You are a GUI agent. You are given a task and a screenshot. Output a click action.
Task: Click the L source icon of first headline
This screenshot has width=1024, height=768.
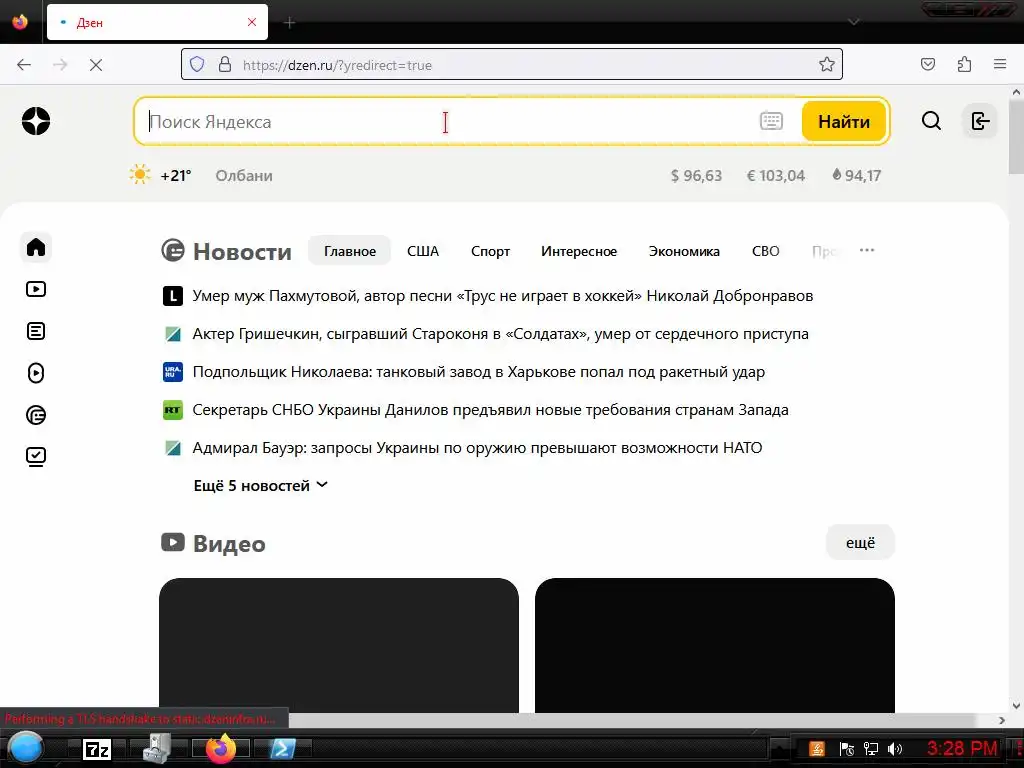tap(172, 296)
